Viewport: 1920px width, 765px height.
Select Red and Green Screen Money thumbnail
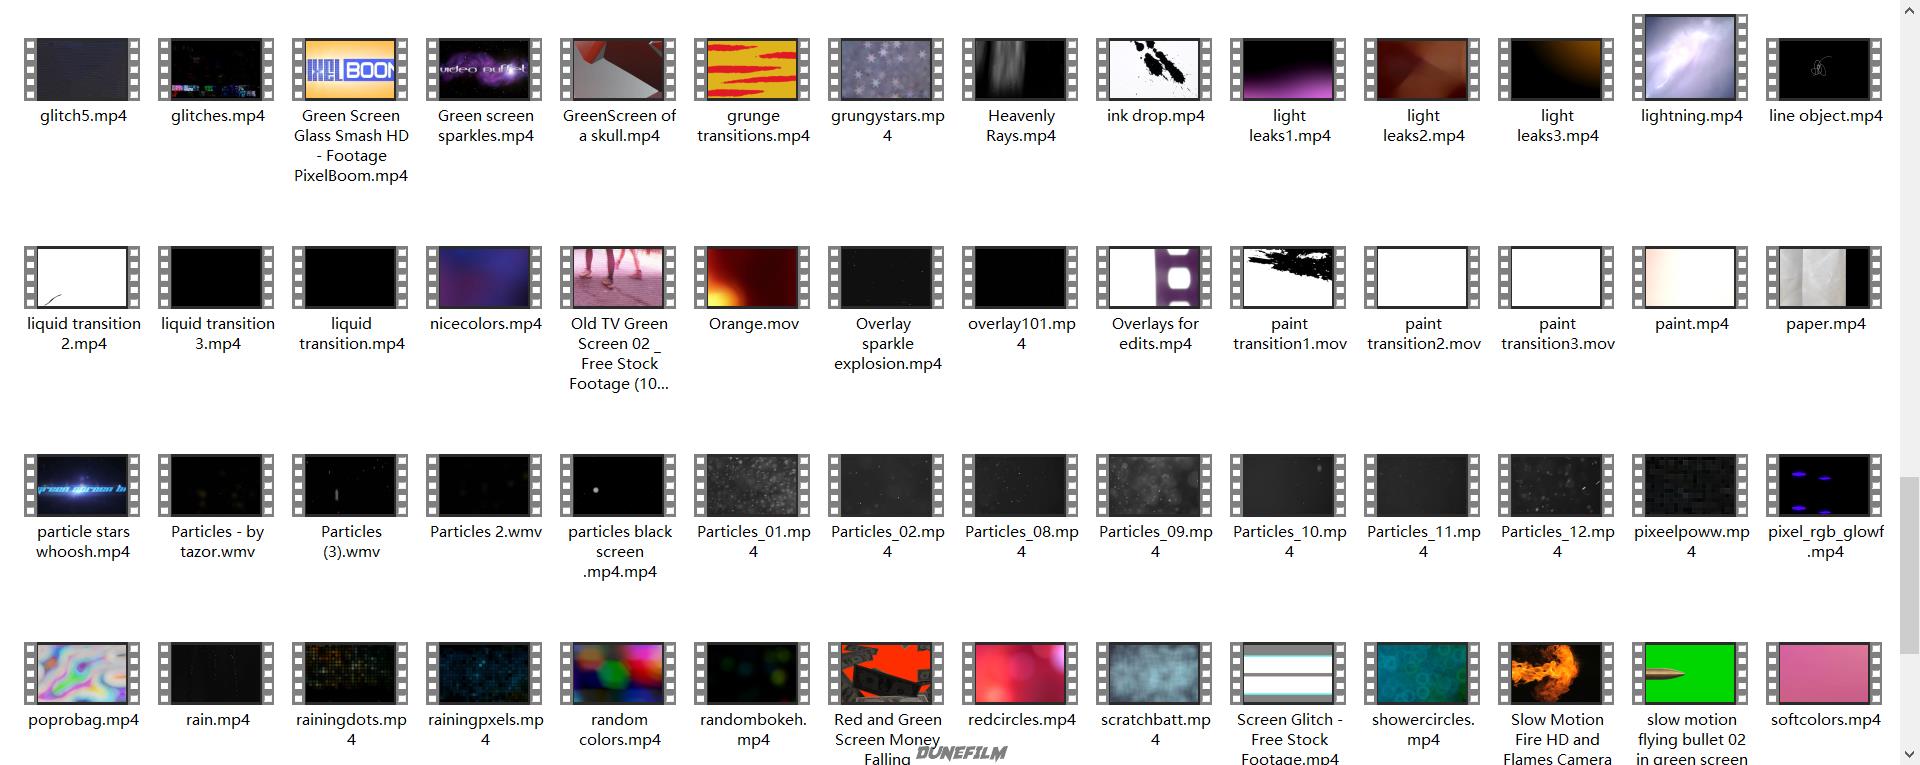pos(887,674)
